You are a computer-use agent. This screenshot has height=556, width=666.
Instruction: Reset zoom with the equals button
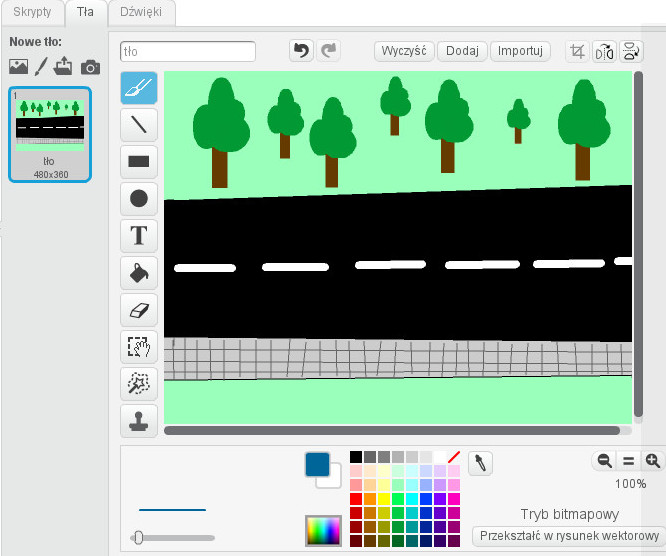(x=629, y=461)
